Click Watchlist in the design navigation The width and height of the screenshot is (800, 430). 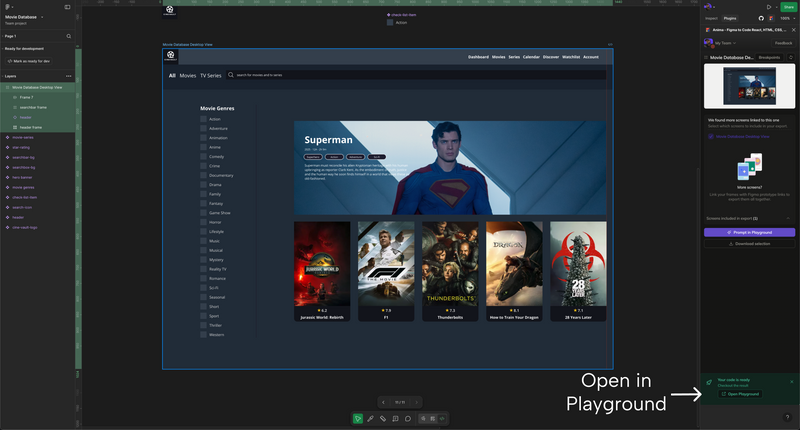(x=571, y=57)
